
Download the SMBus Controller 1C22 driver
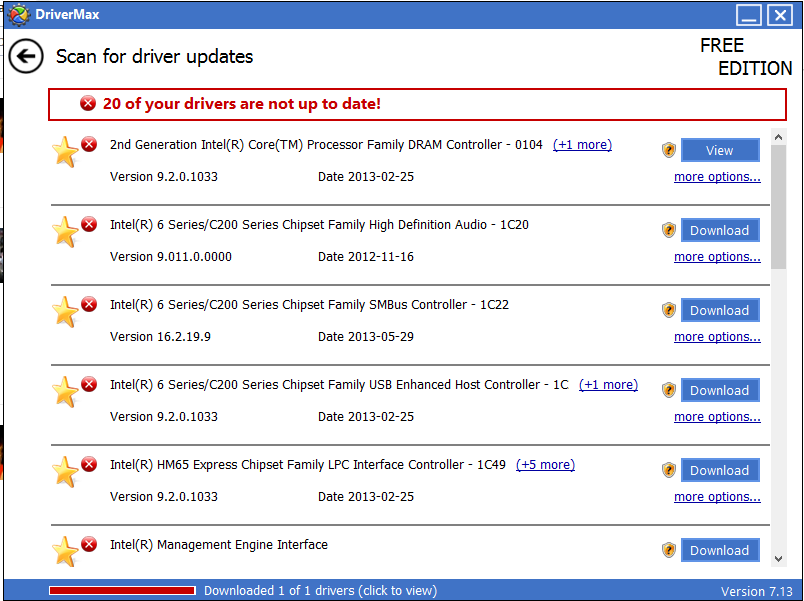(720, 310)
